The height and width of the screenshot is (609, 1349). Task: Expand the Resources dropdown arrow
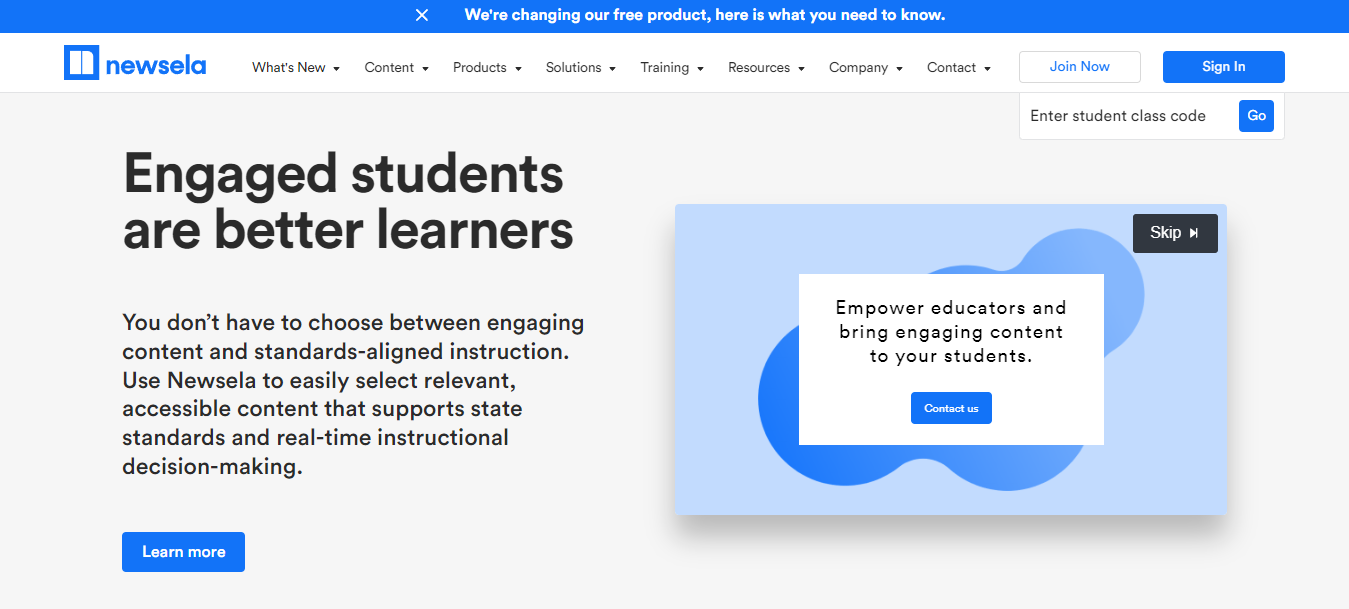pyautogui.click(x=801, y=69)
